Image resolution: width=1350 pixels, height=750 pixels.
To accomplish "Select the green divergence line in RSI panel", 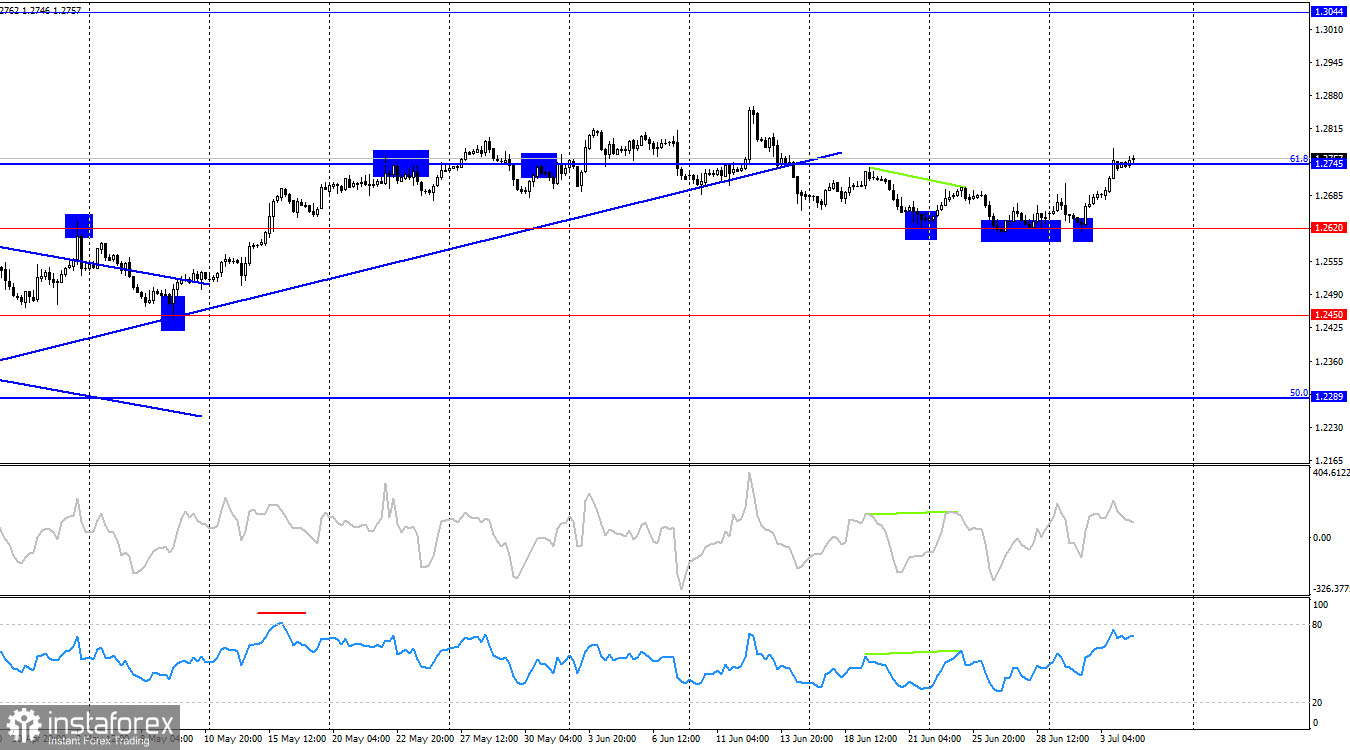I will pyautogui.click(x=912, y=652).
